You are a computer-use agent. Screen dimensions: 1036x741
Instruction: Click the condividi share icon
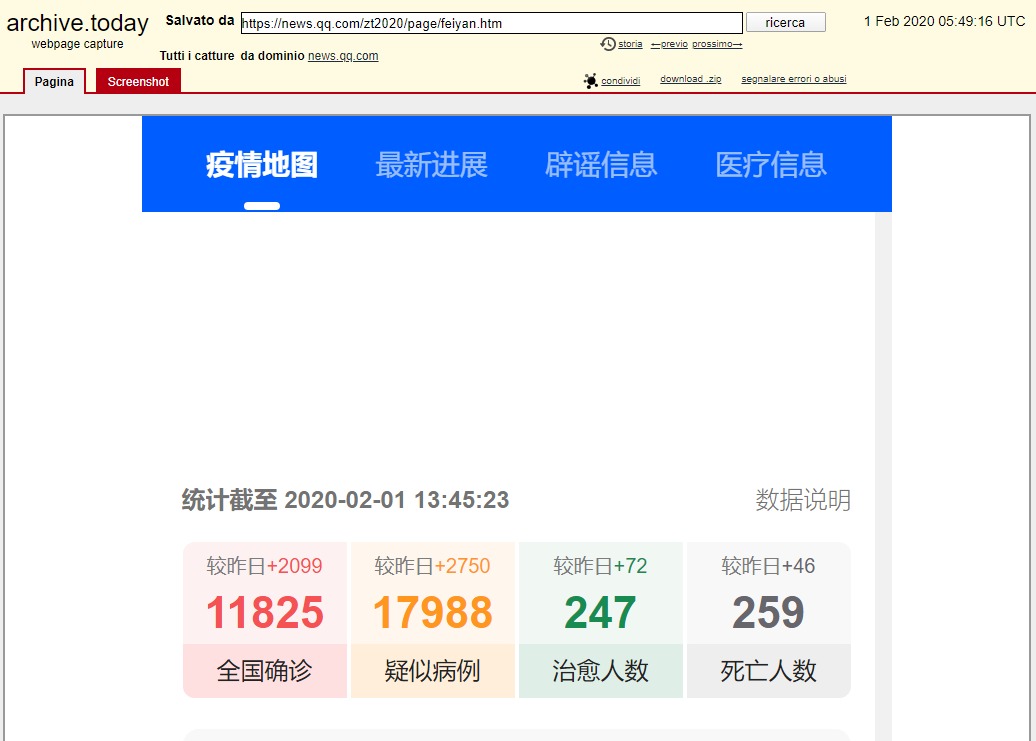pos(590,81)
